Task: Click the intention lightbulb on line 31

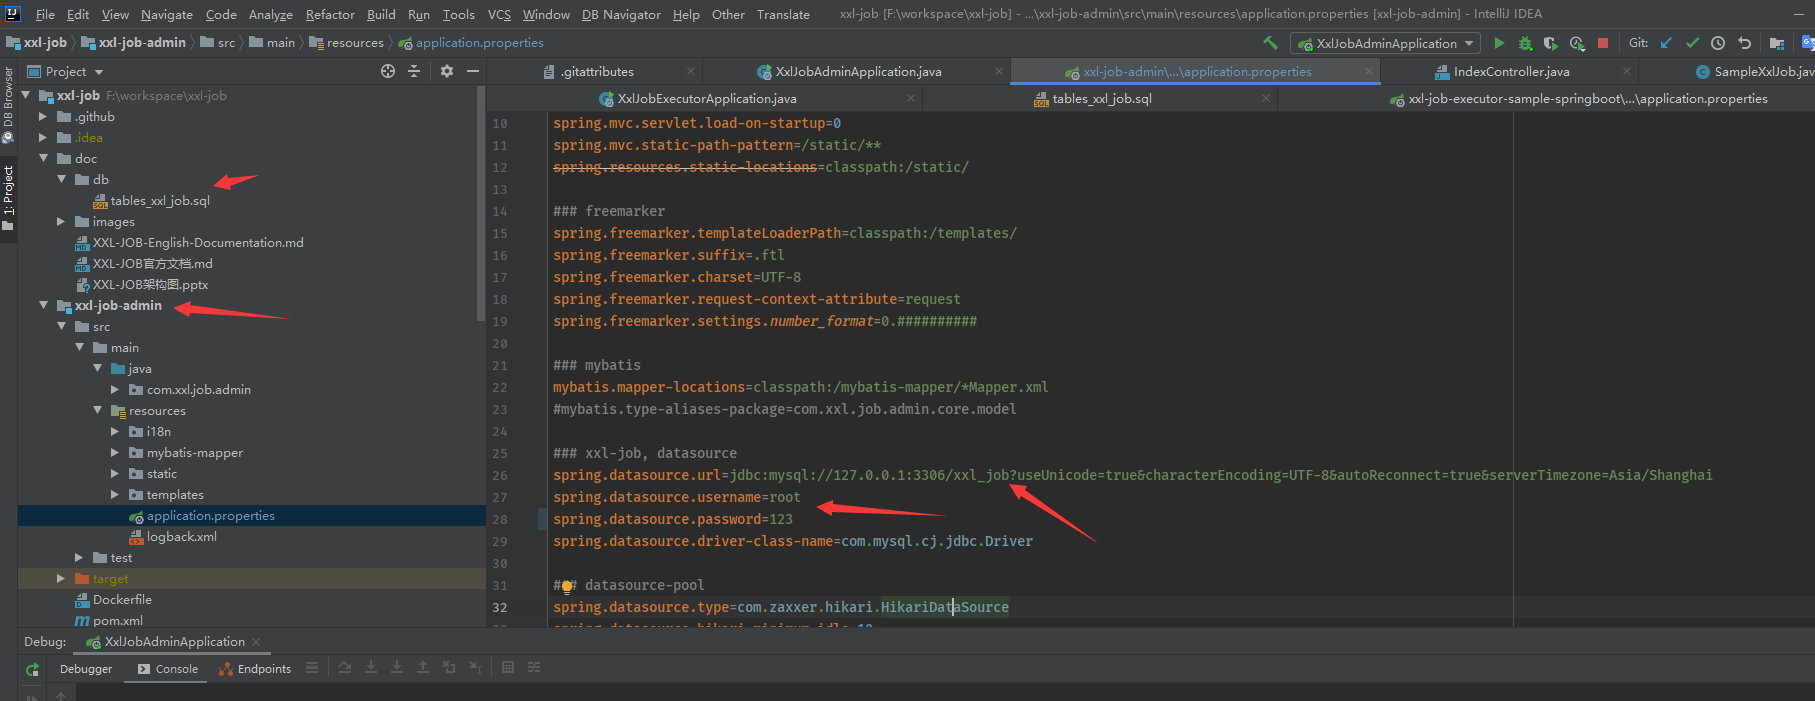Action: [566, 587]
